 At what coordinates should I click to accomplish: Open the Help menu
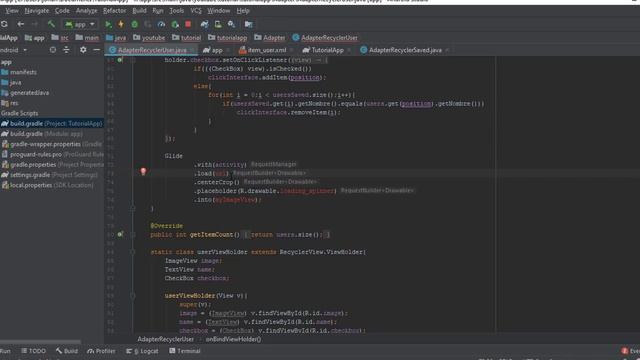pyautogui.click(x=243, y=11)
